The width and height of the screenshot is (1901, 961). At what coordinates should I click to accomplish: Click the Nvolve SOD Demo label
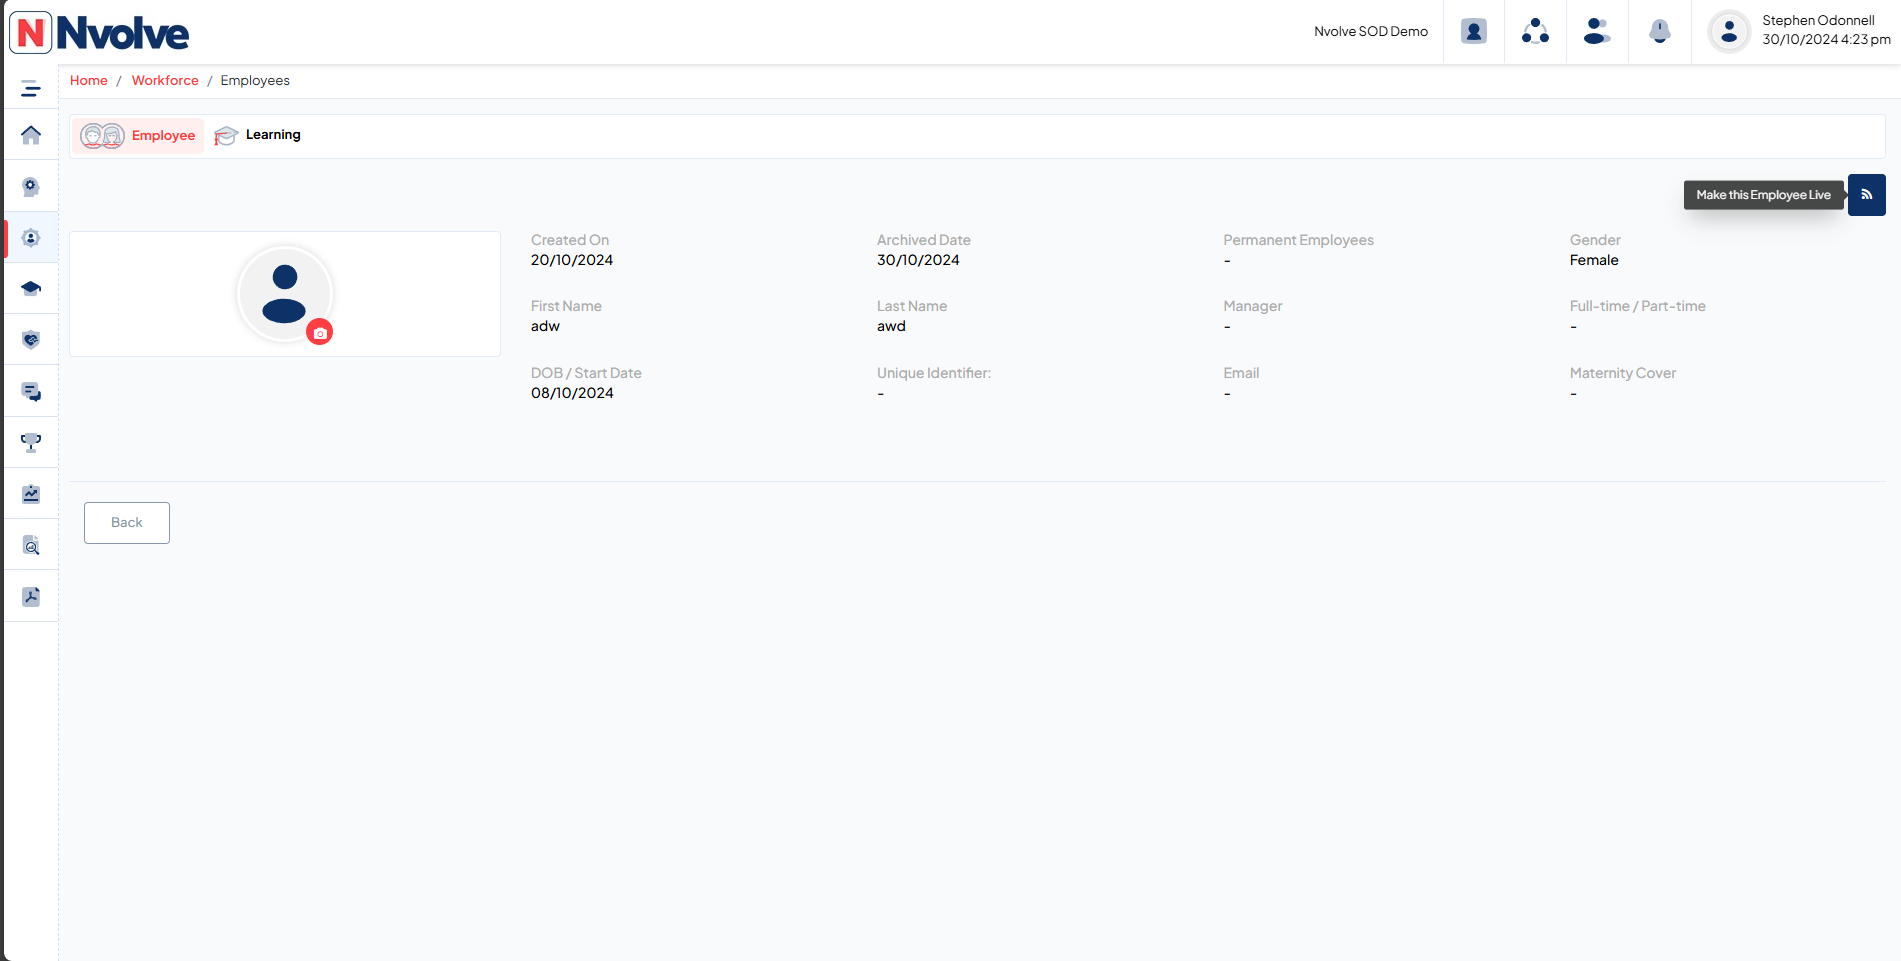tap(1371, 32)
